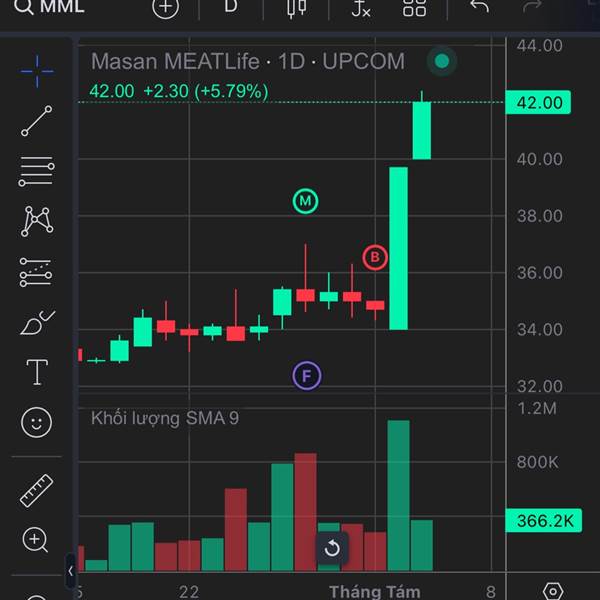Click the Khối lượng SMA 9 indicator legend
The image size is (600, 600).
pyautogui.click(x=165, y=418)
